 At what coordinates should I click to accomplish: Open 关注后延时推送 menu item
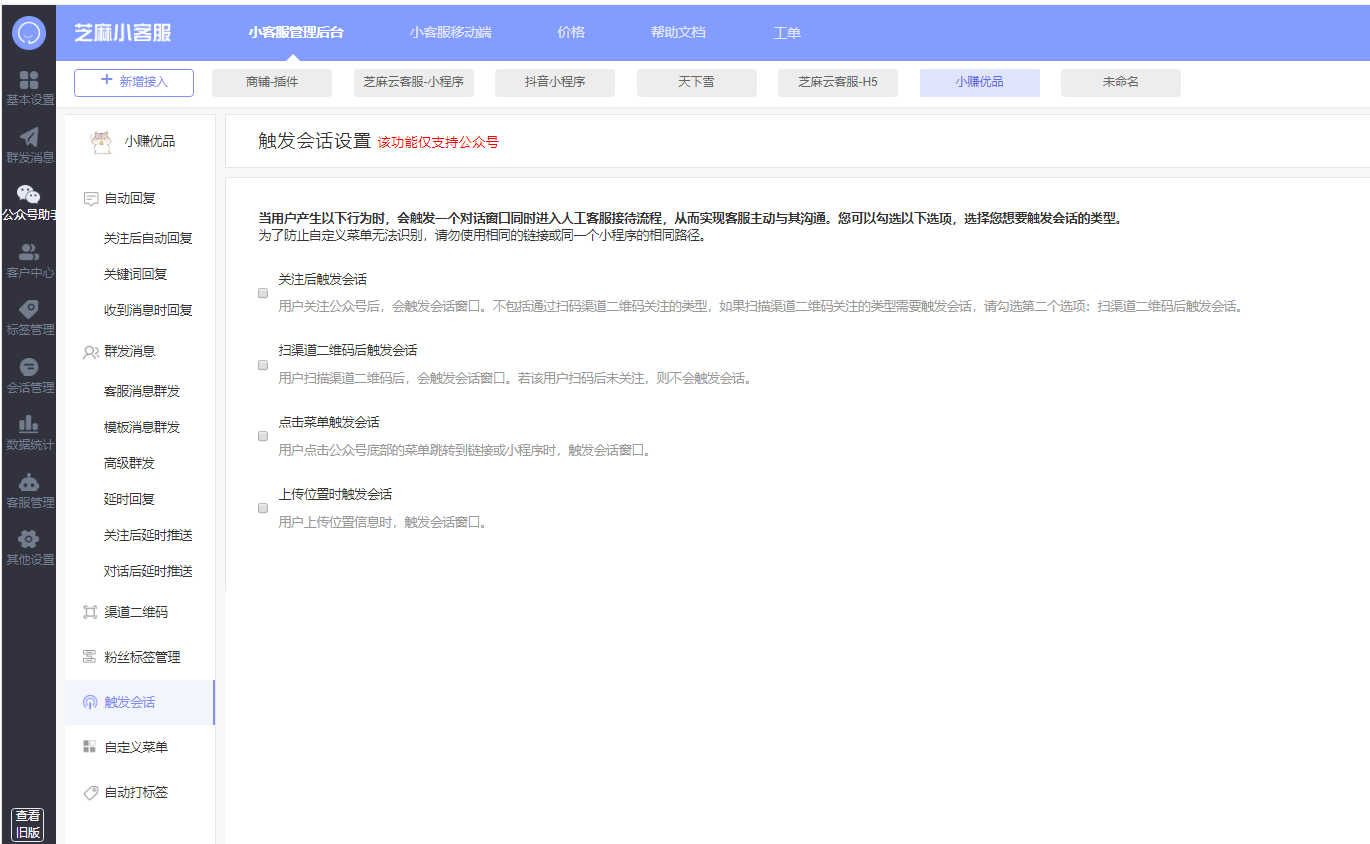148,535
